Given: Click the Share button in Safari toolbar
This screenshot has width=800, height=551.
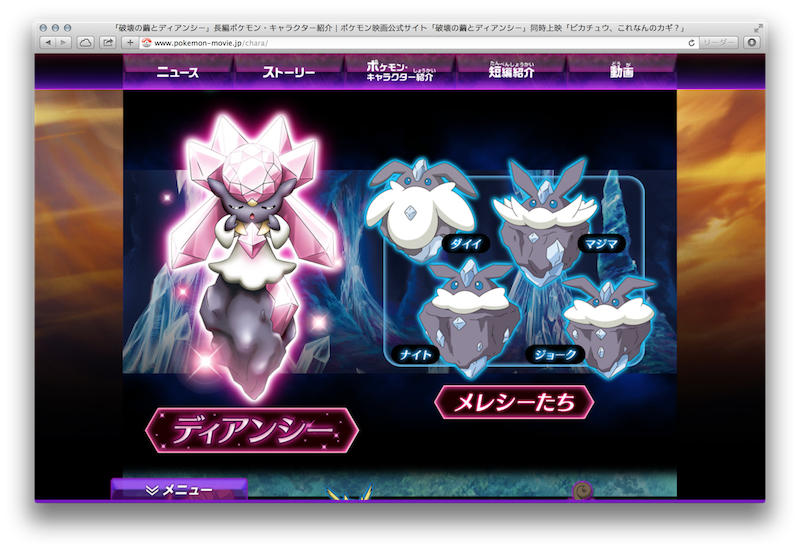Looking at the screenshot, I should [x=108, y=43].
